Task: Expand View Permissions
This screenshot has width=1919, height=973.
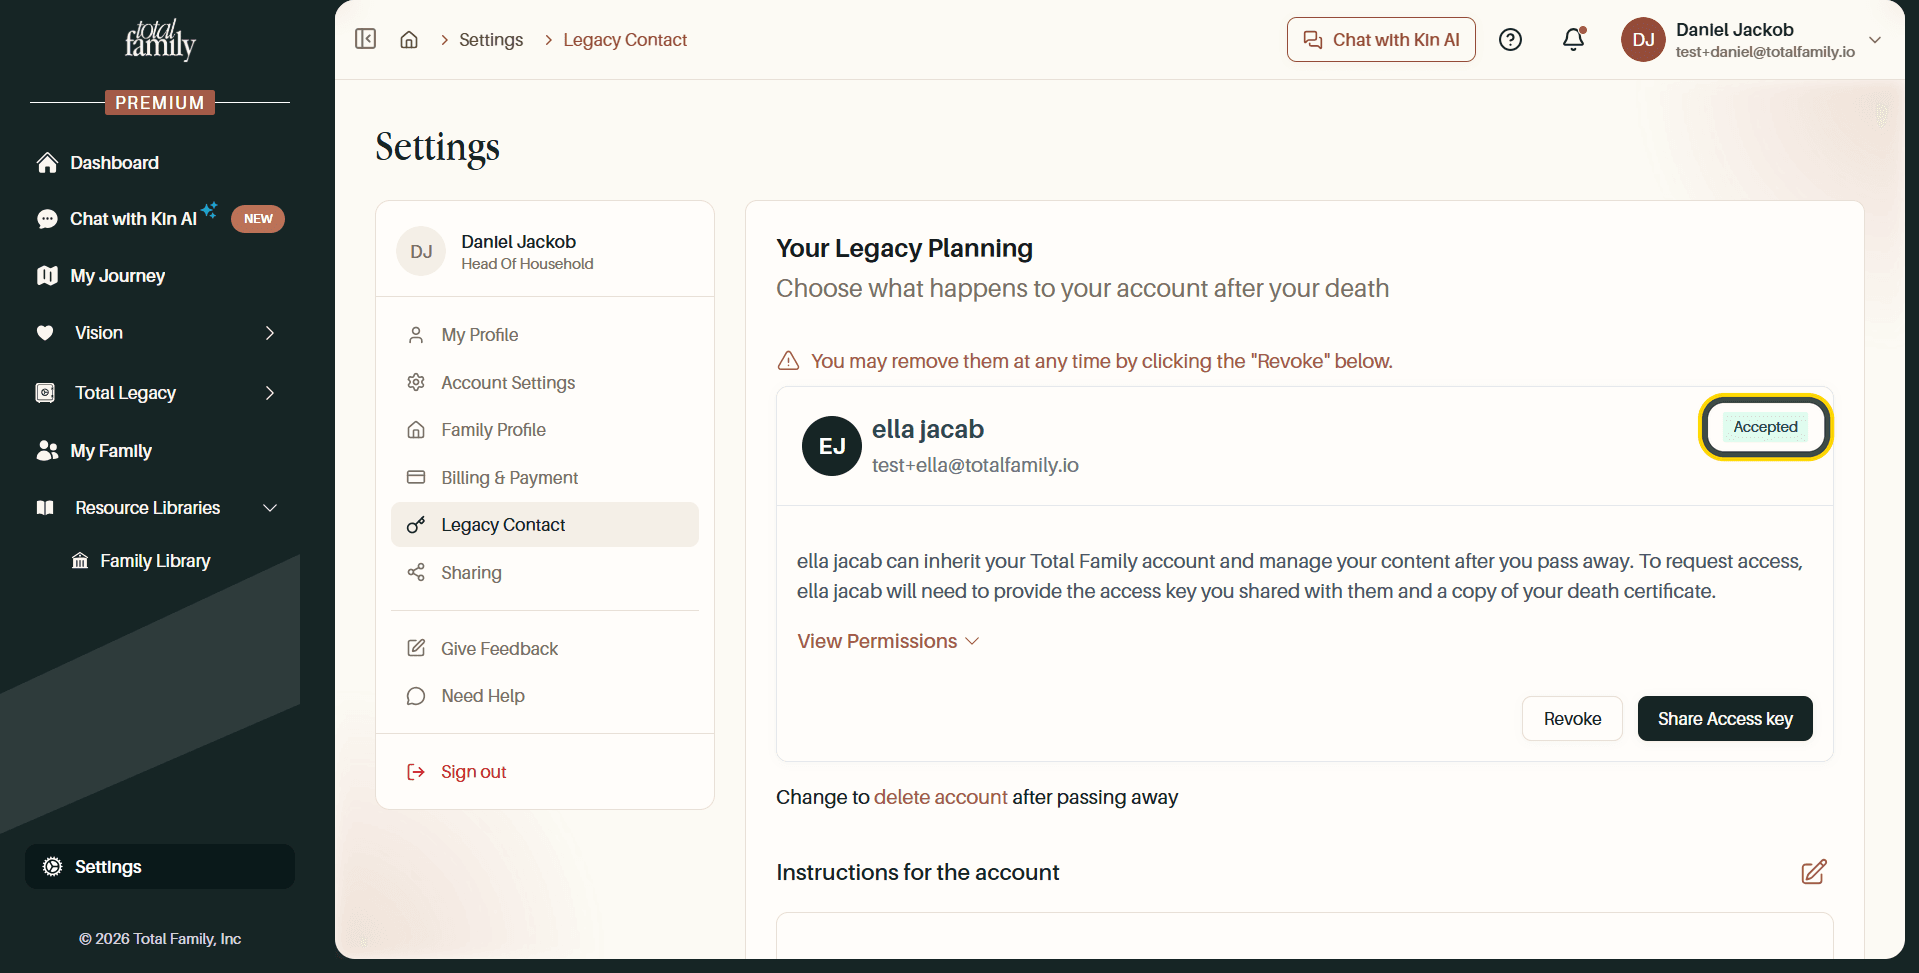Action: [x=888, y=641]
